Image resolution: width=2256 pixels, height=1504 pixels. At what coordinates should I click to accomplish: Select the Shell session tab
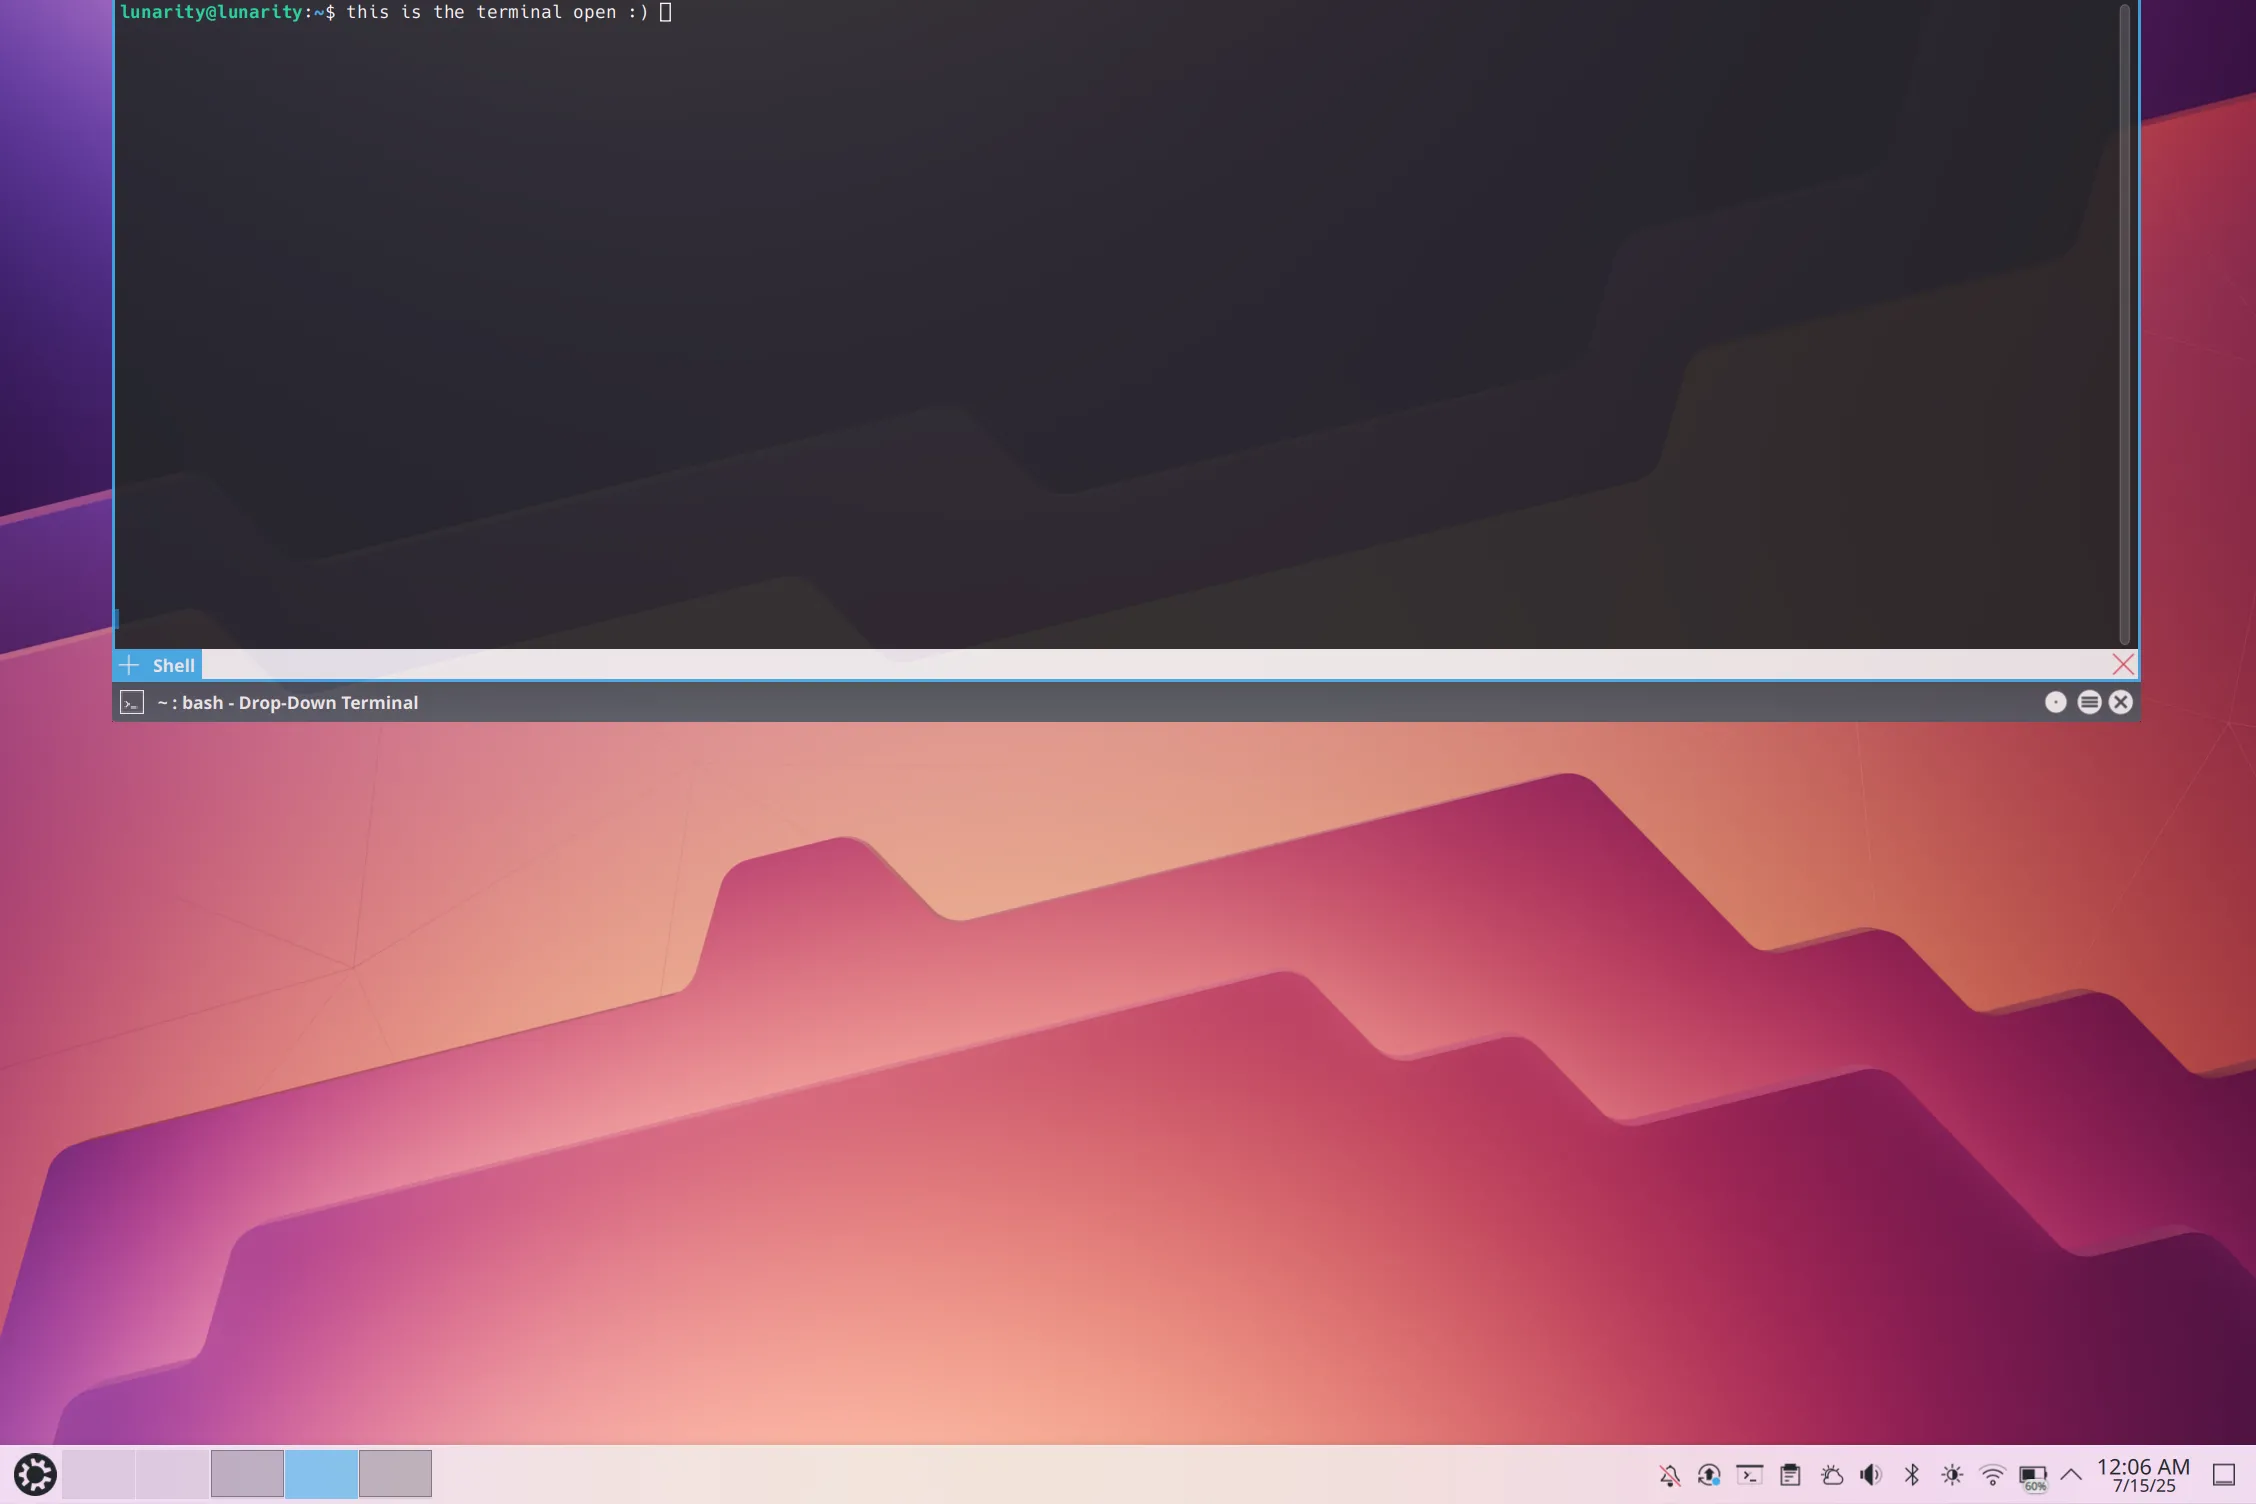[173, 665]
